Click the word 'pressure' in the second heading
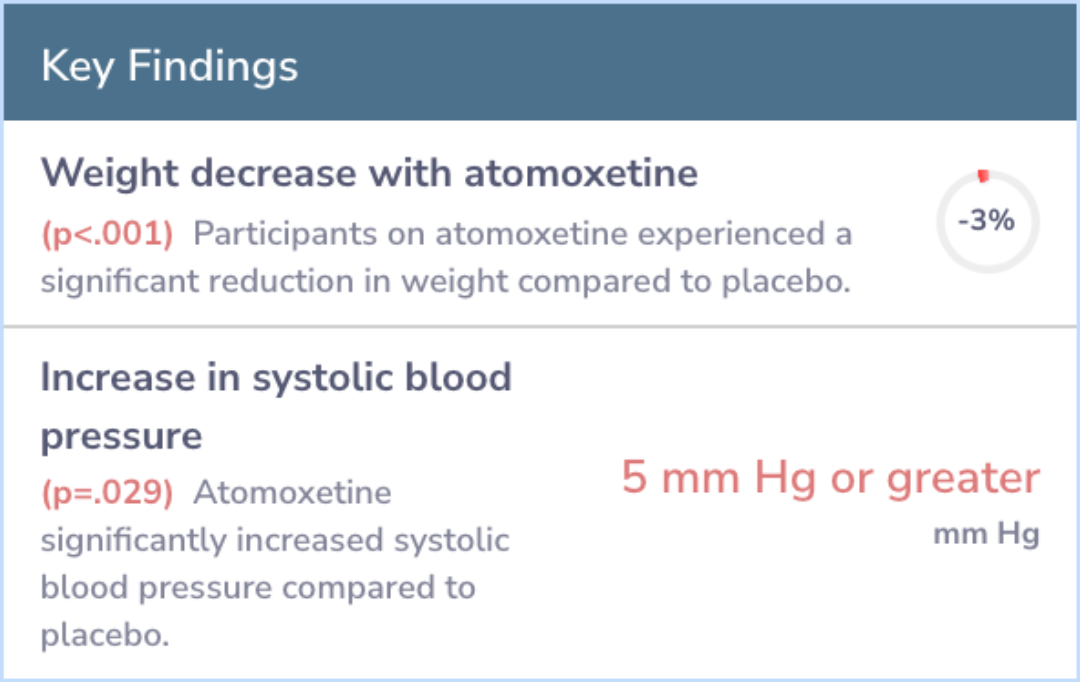This screenshot has width=1080, height=682. [121, 436]
